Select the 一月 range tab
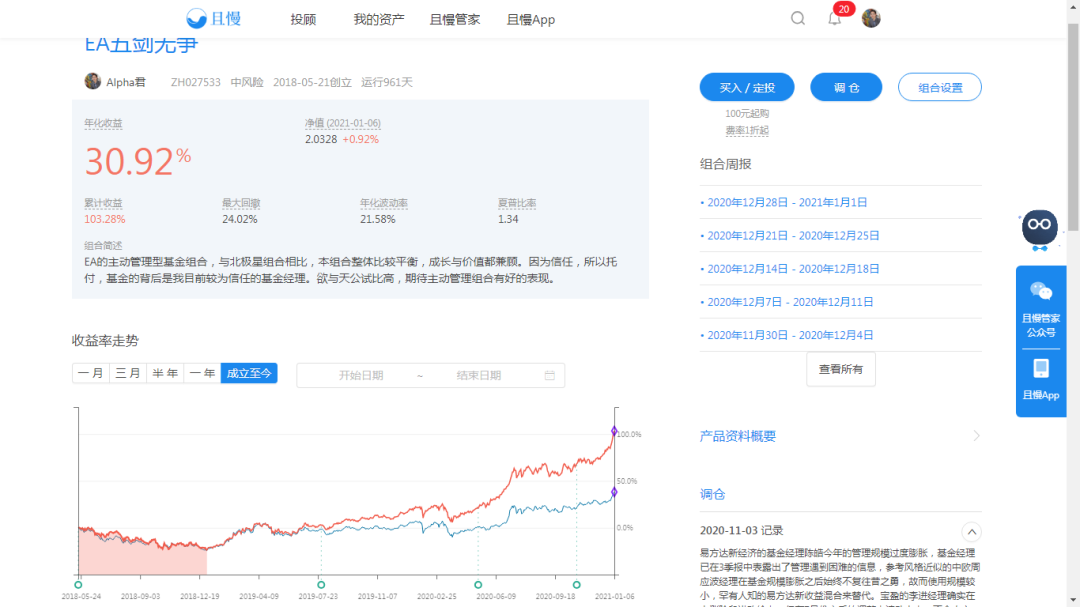The height and width of the screenshot is (607, 1080). click(x=90, y=373)
